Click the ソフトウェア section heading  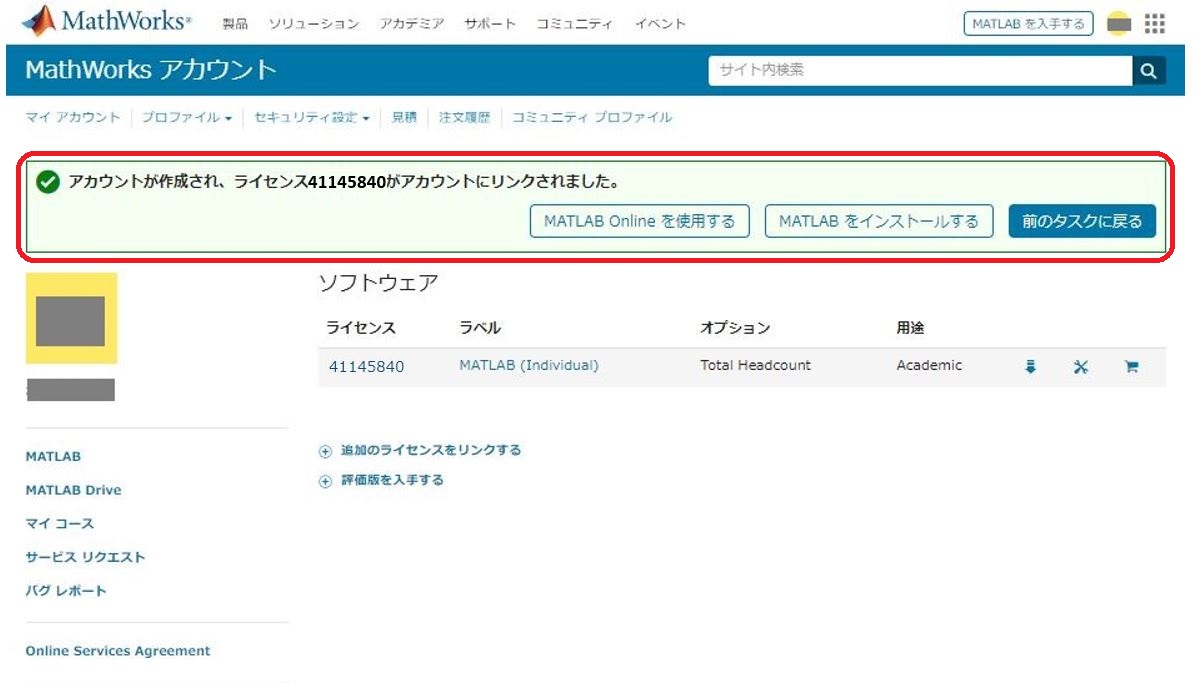pos(379,284)
